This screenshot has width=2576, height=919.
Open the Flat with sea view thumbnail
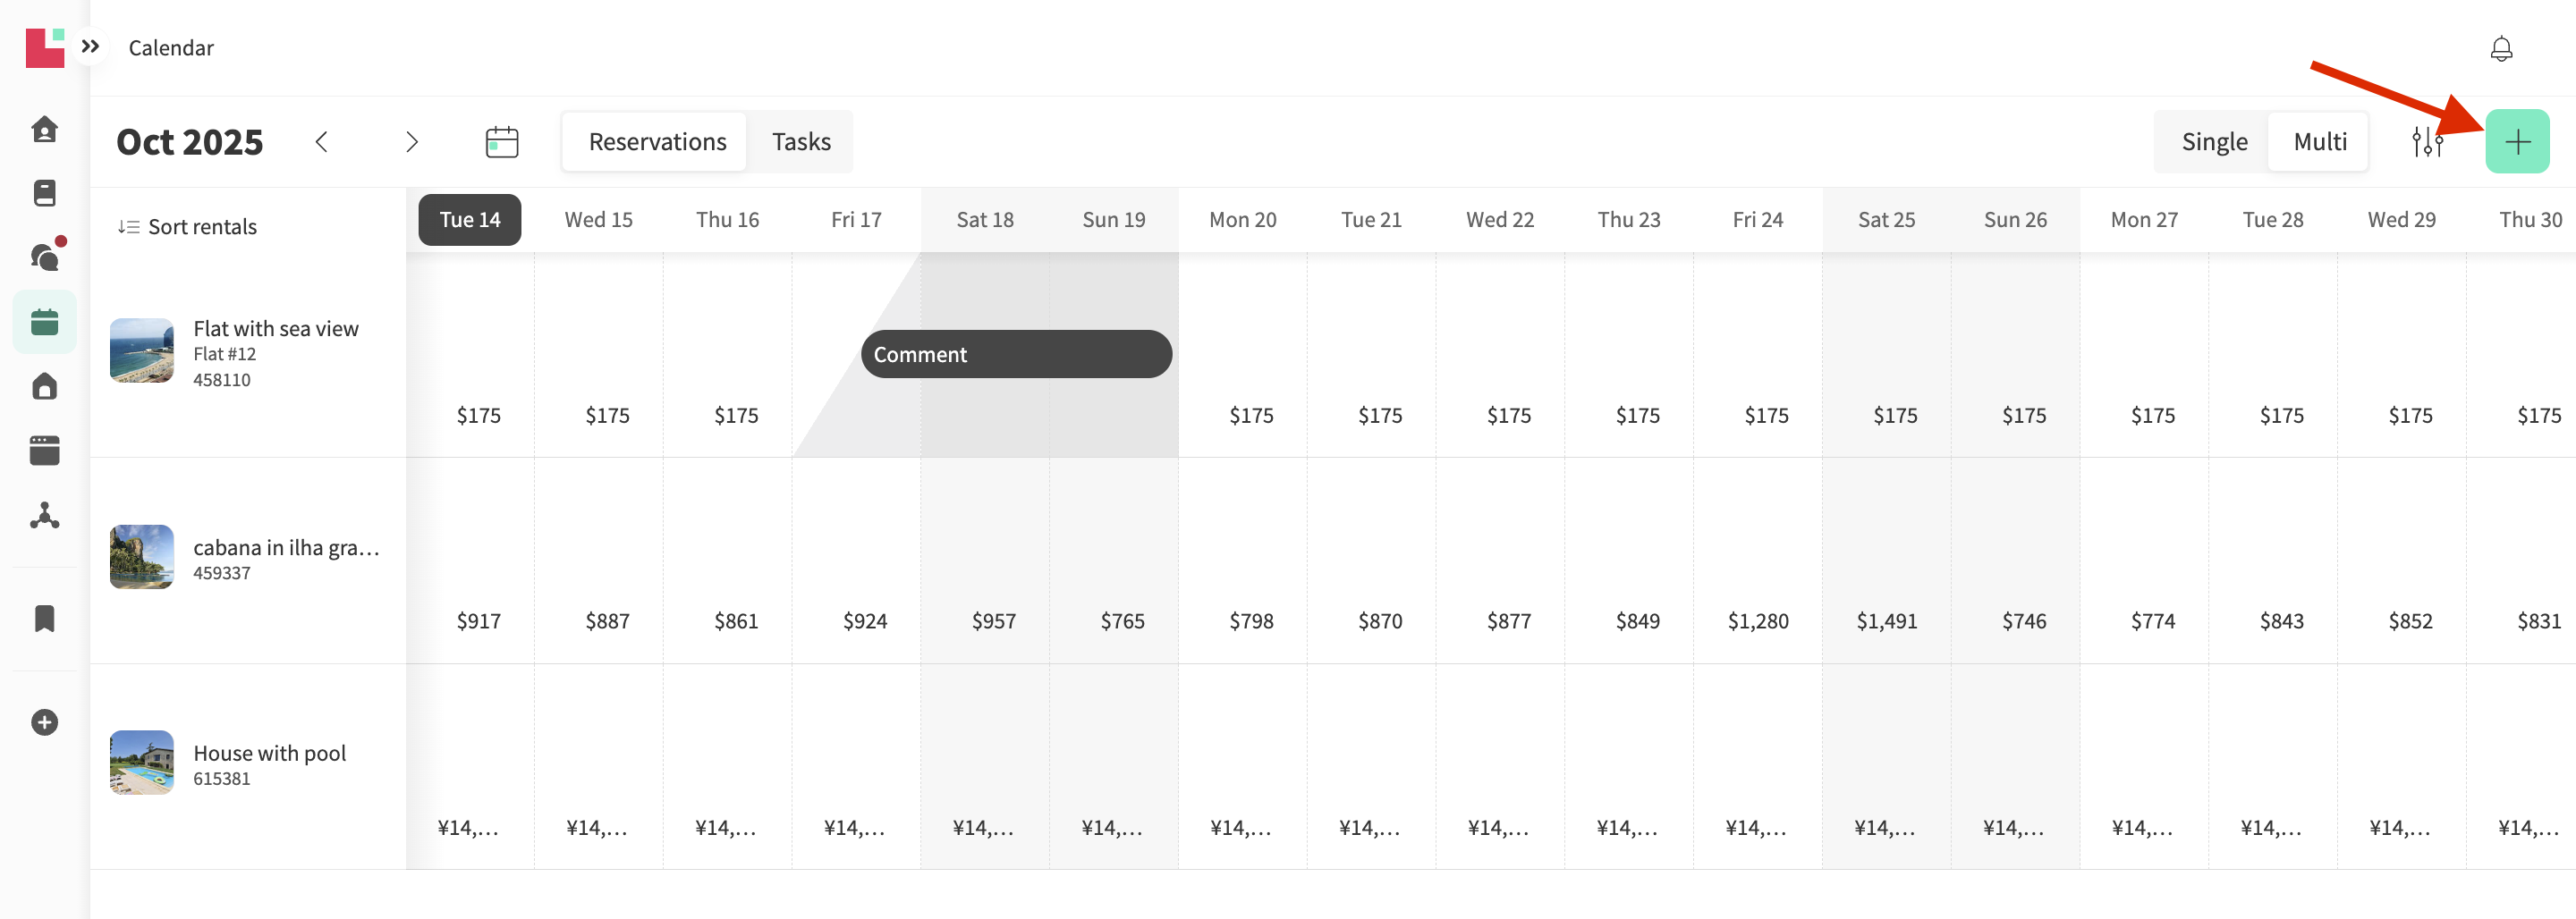pos(142,351)
